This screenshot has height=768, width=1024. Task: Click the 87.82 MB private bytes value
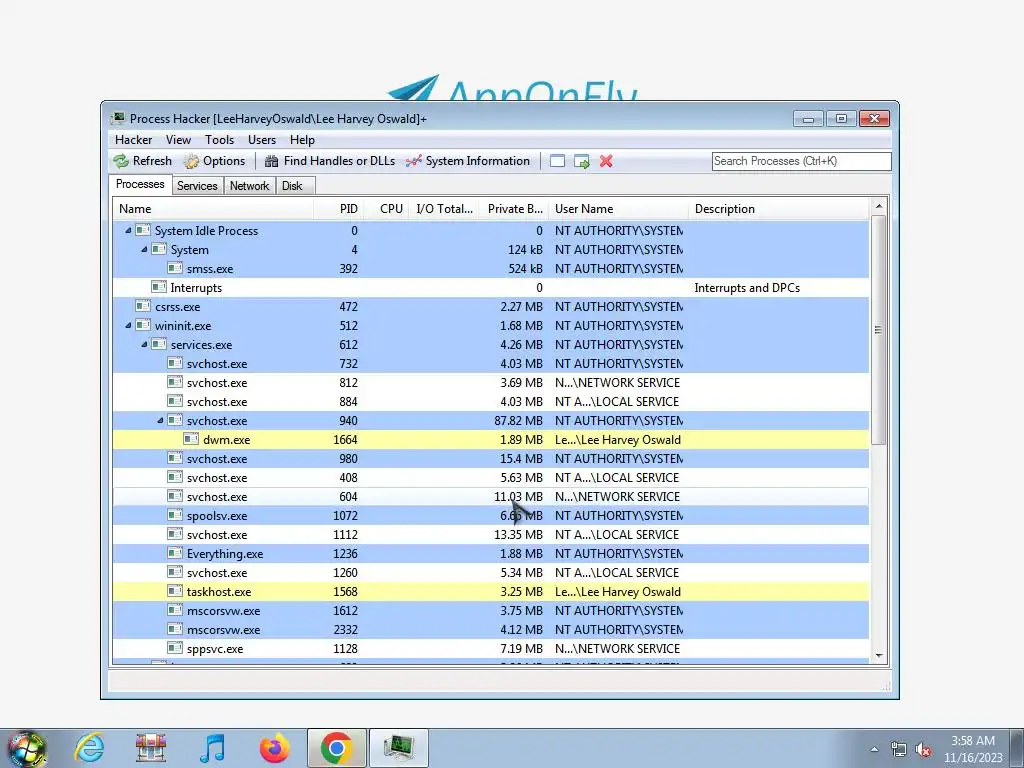(x=519, y=421)
